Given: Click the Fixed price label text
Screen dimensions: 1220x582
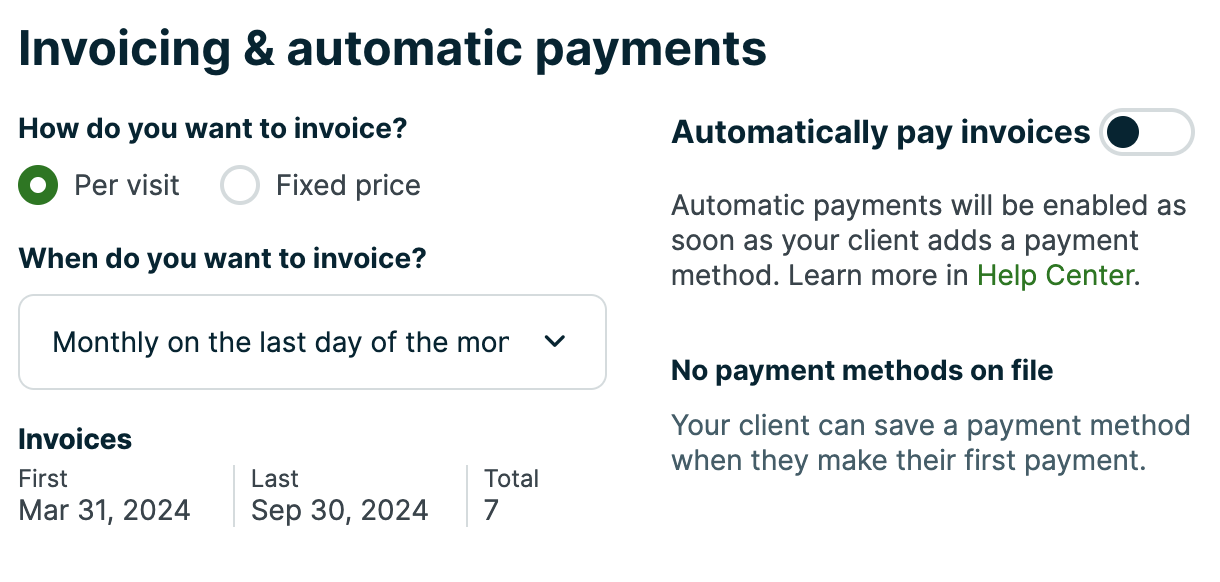Looking at the screenshot, I should click(348, 186).
